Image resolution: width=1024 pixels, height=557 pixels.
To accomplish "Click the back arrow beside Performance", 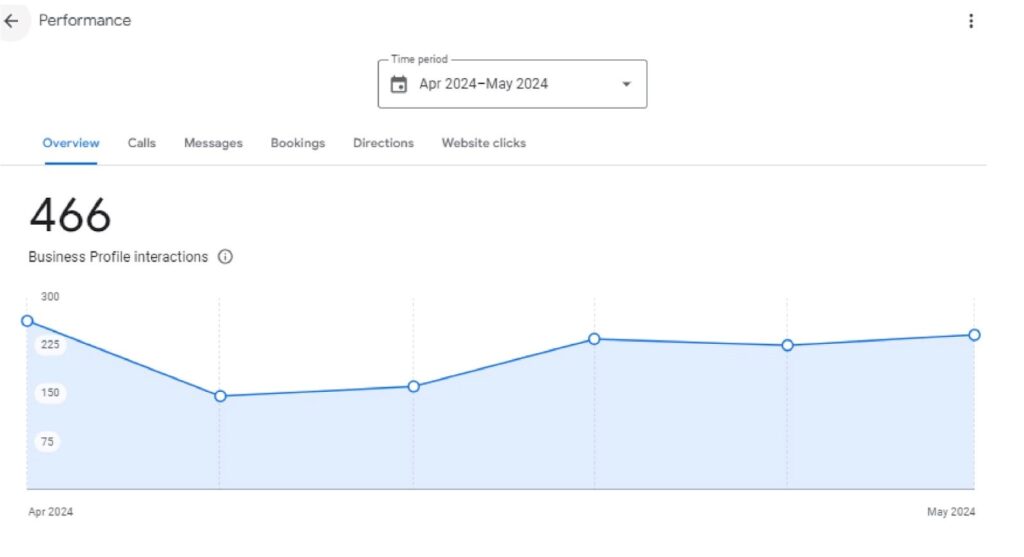I will click(x=12, y=21).
